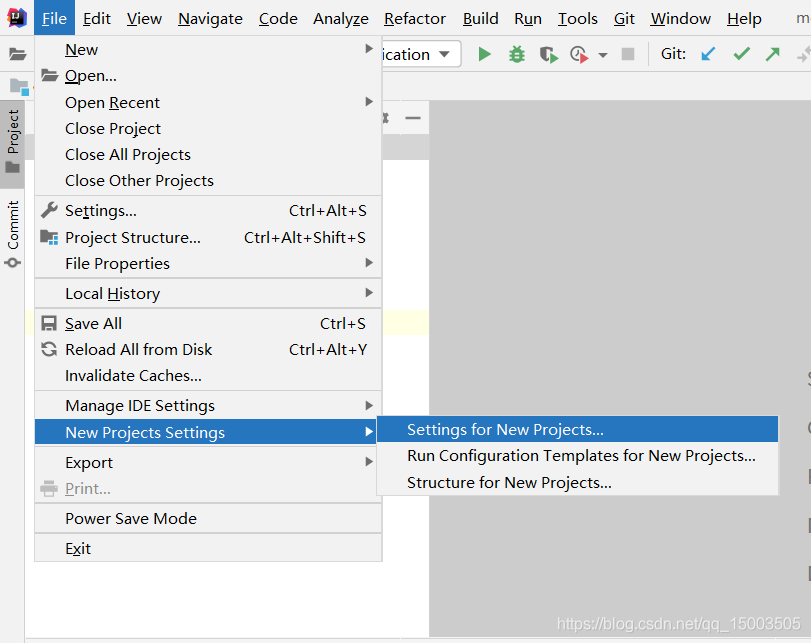
Task: Click the Open folder icon in File menu
Action: tap(49, 76)
